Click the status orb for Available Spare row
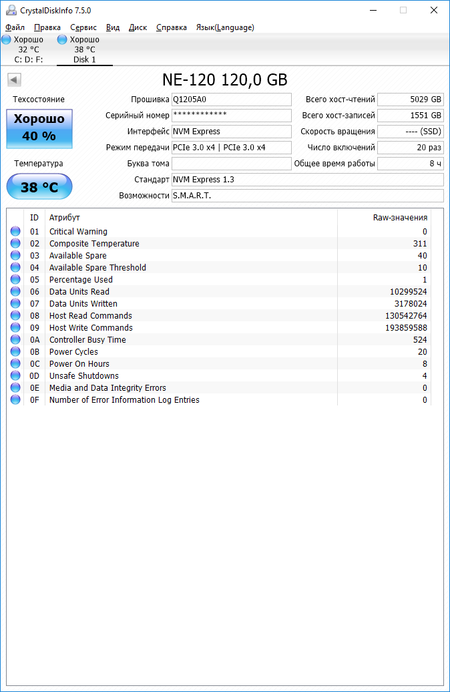Screen dimensions: 450x692 point(15,255)
